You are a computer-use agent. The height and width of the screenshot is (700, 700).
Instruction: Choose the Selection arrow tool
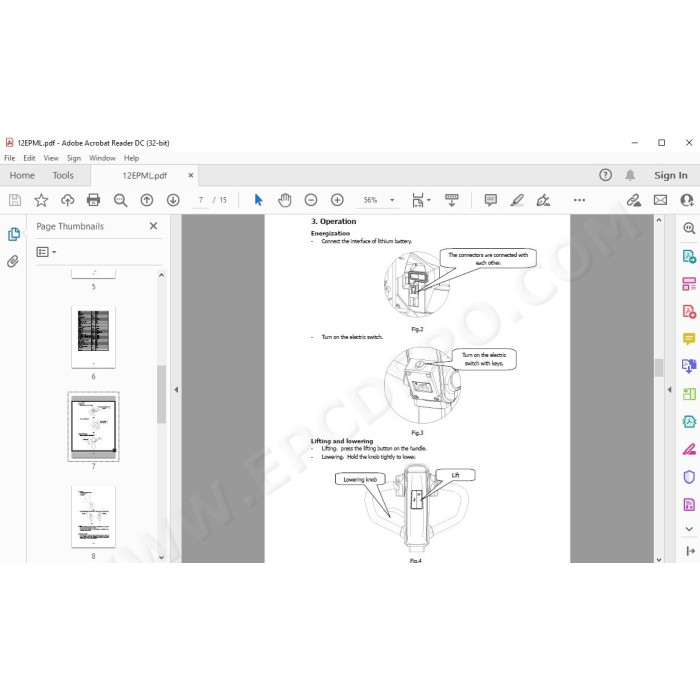[x=258, y=200]
